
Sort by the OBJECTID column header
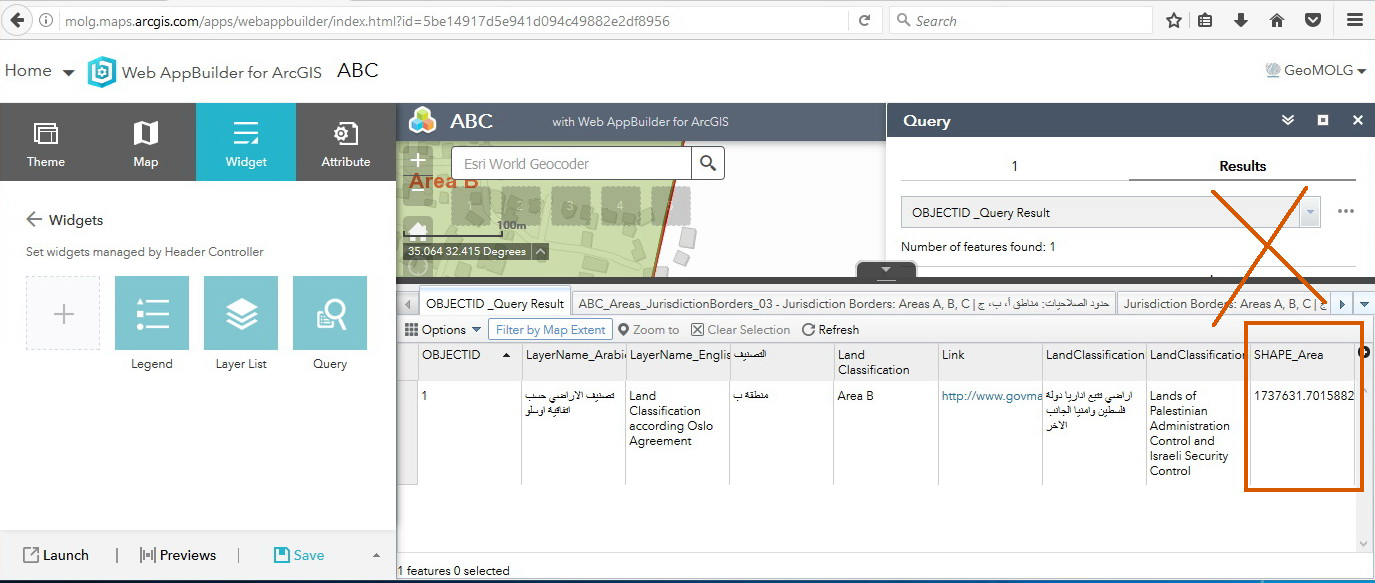click(x=469, y=361)
